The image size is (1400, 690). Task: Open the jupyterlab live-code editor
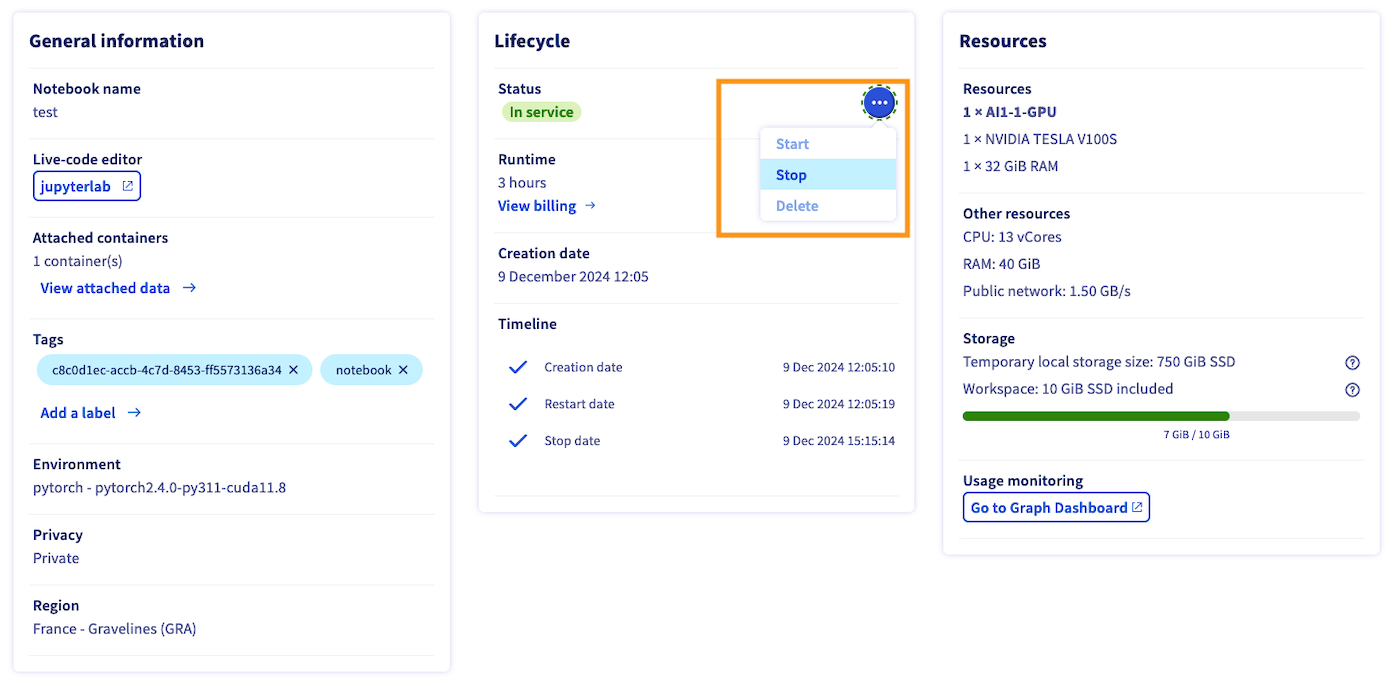(87, 186)
